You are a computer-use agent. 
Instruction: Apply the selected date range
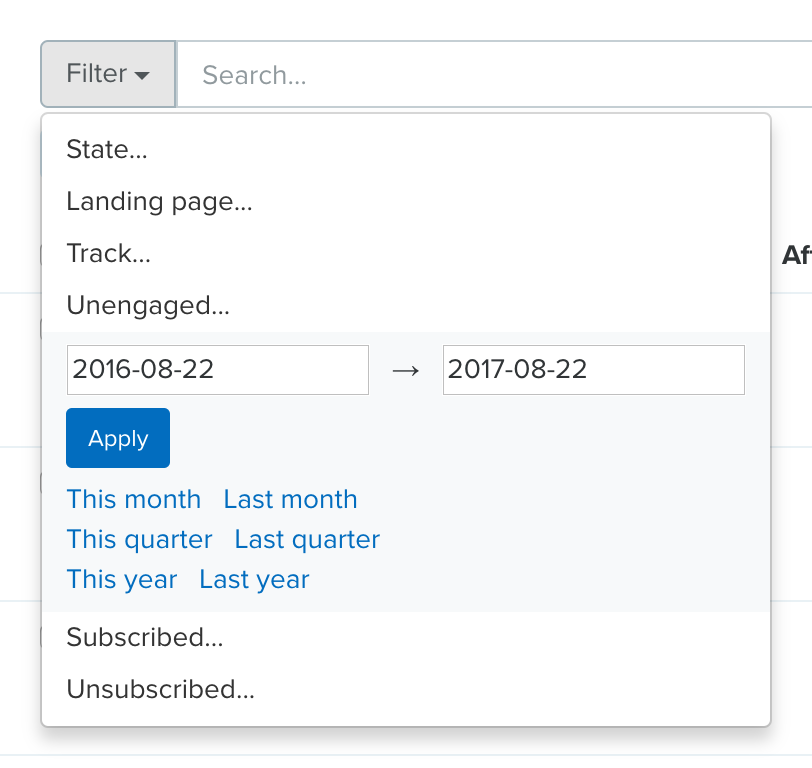pos(118,438)
